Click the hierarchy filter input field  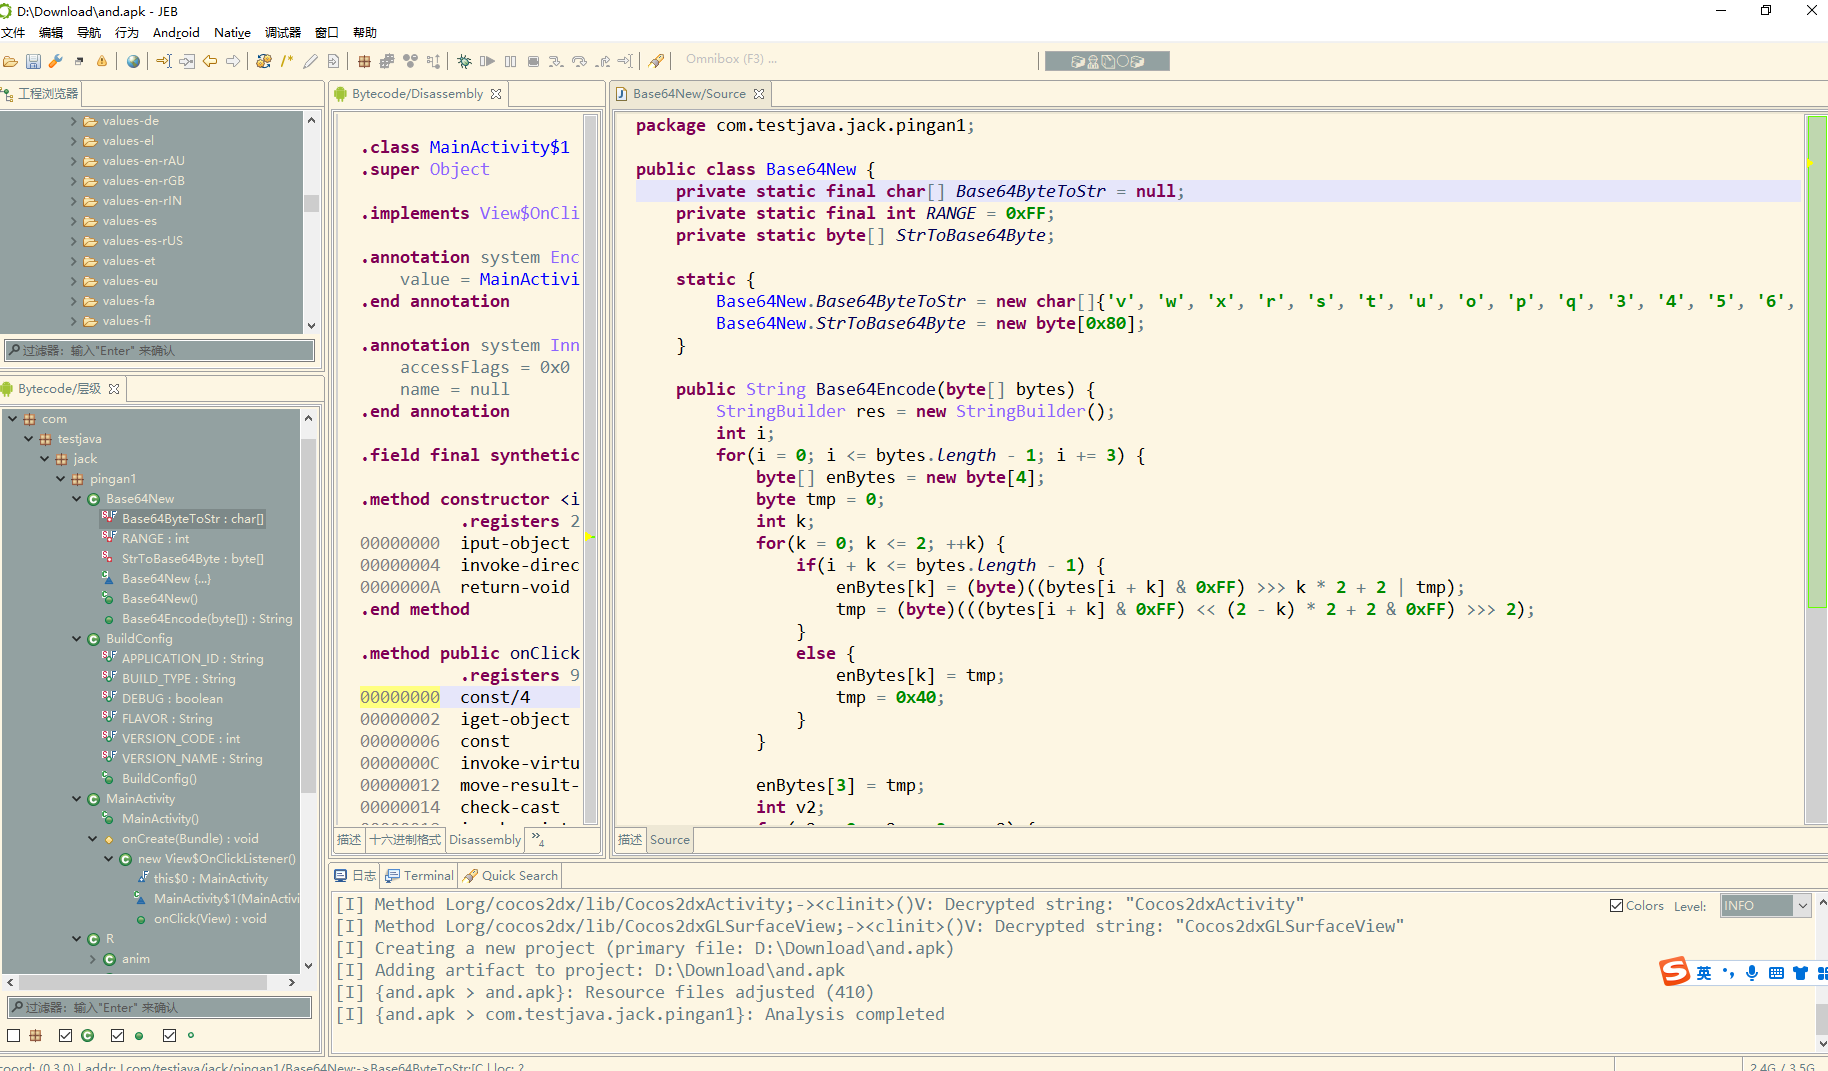[160, 1008]
